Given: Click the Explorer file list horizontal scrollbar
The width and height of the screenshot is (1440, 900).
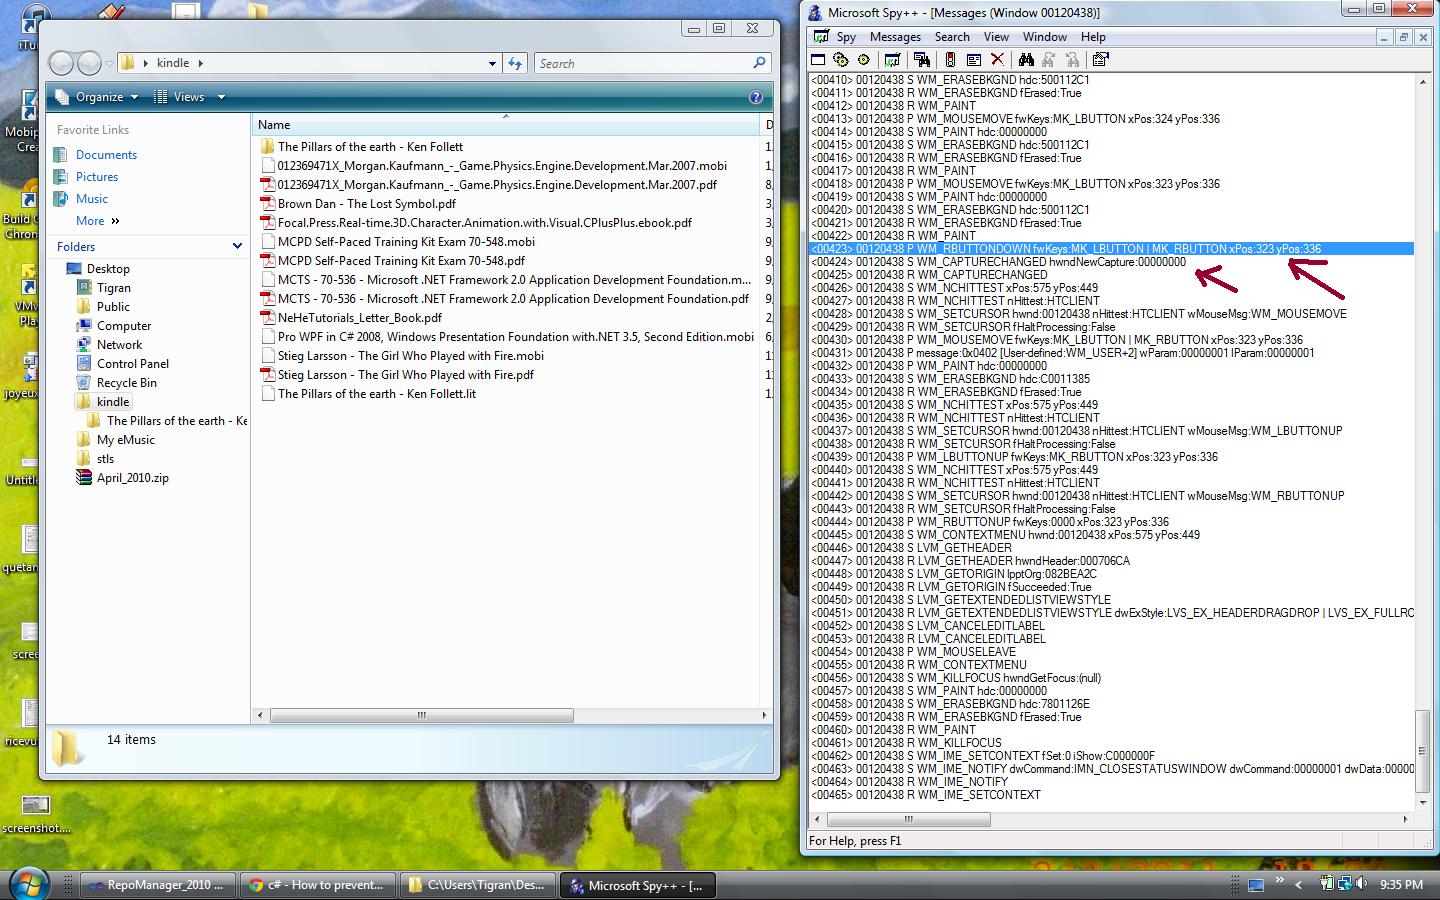Looking at the screenshot, I should coord(422,715).
